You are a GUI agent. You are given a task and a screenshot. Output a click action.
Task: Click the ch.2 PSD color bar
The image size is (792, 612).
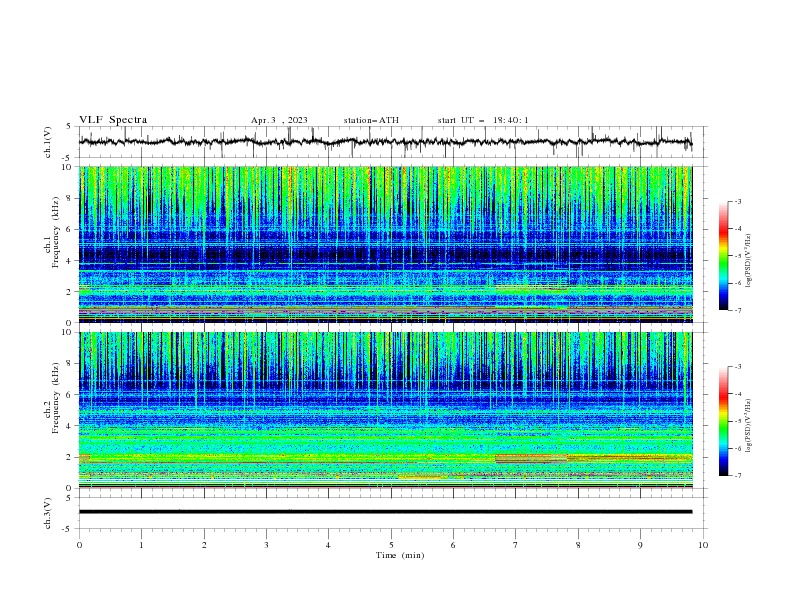(x=723, y=421)
